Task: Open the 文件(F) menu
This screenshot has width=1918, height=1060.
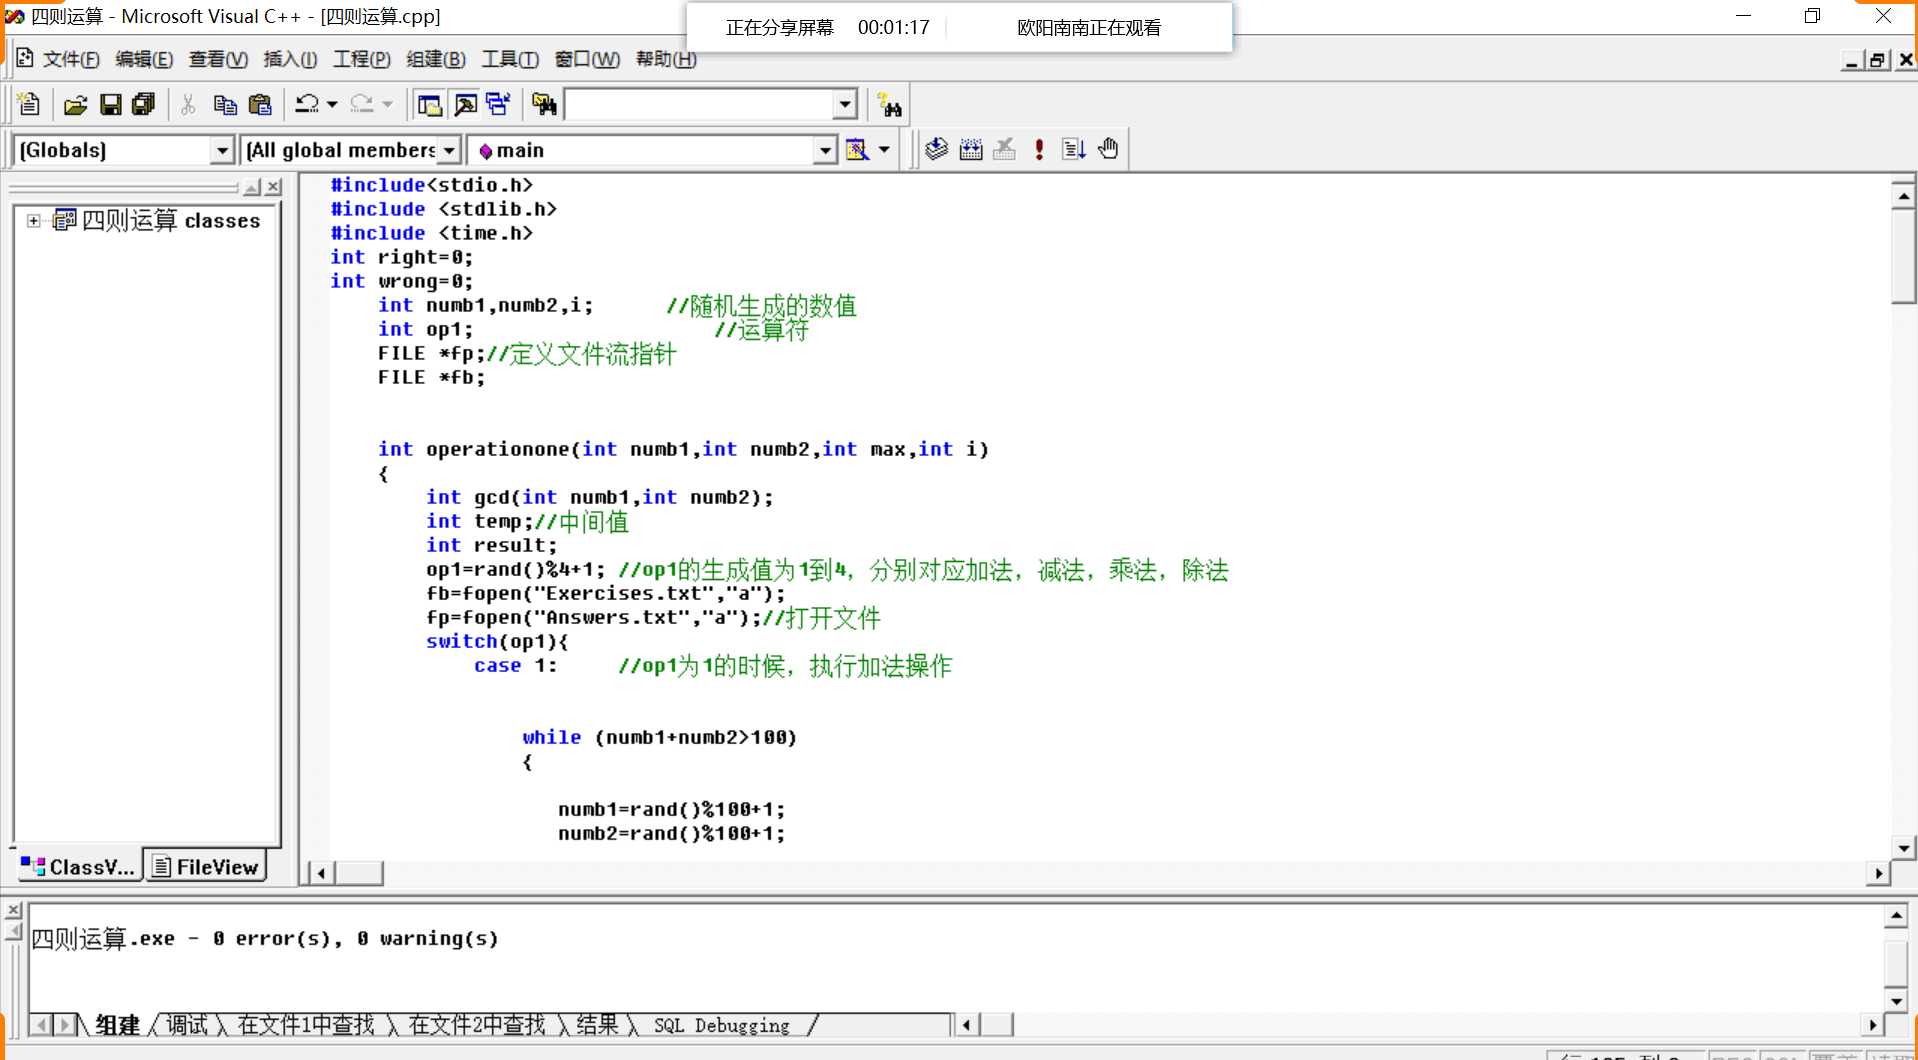Action: tap(71, 59)
